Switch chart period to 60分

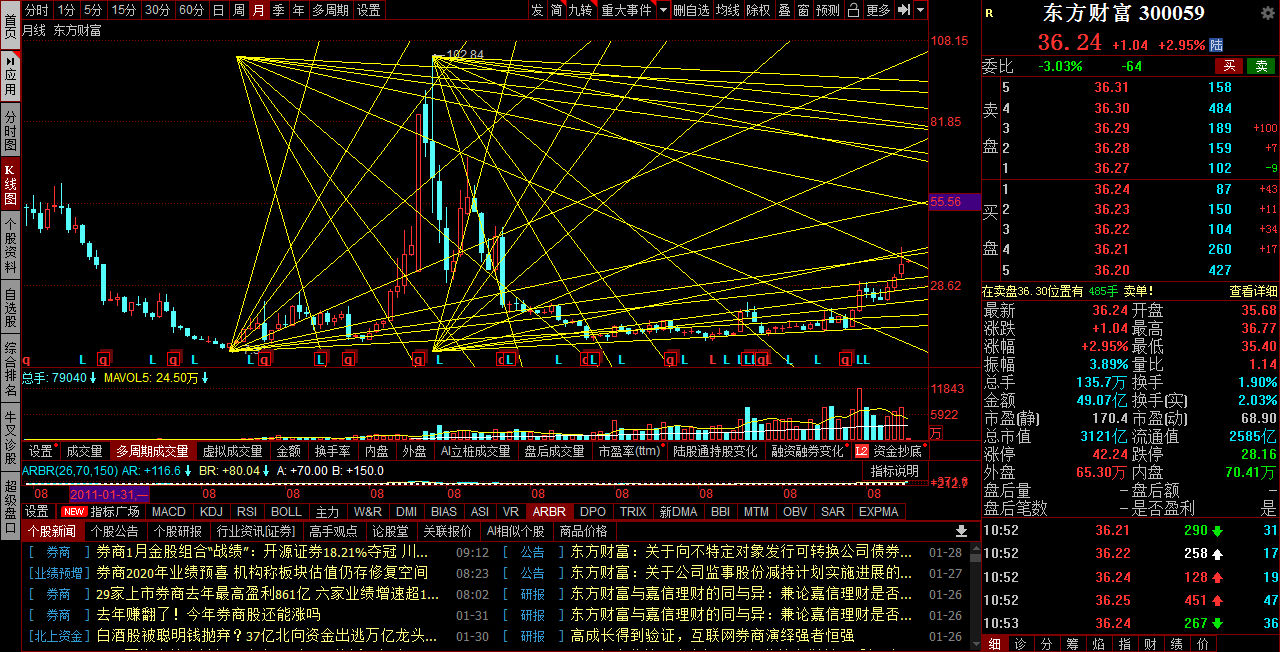pyautogui.click(x=191, y=10)
